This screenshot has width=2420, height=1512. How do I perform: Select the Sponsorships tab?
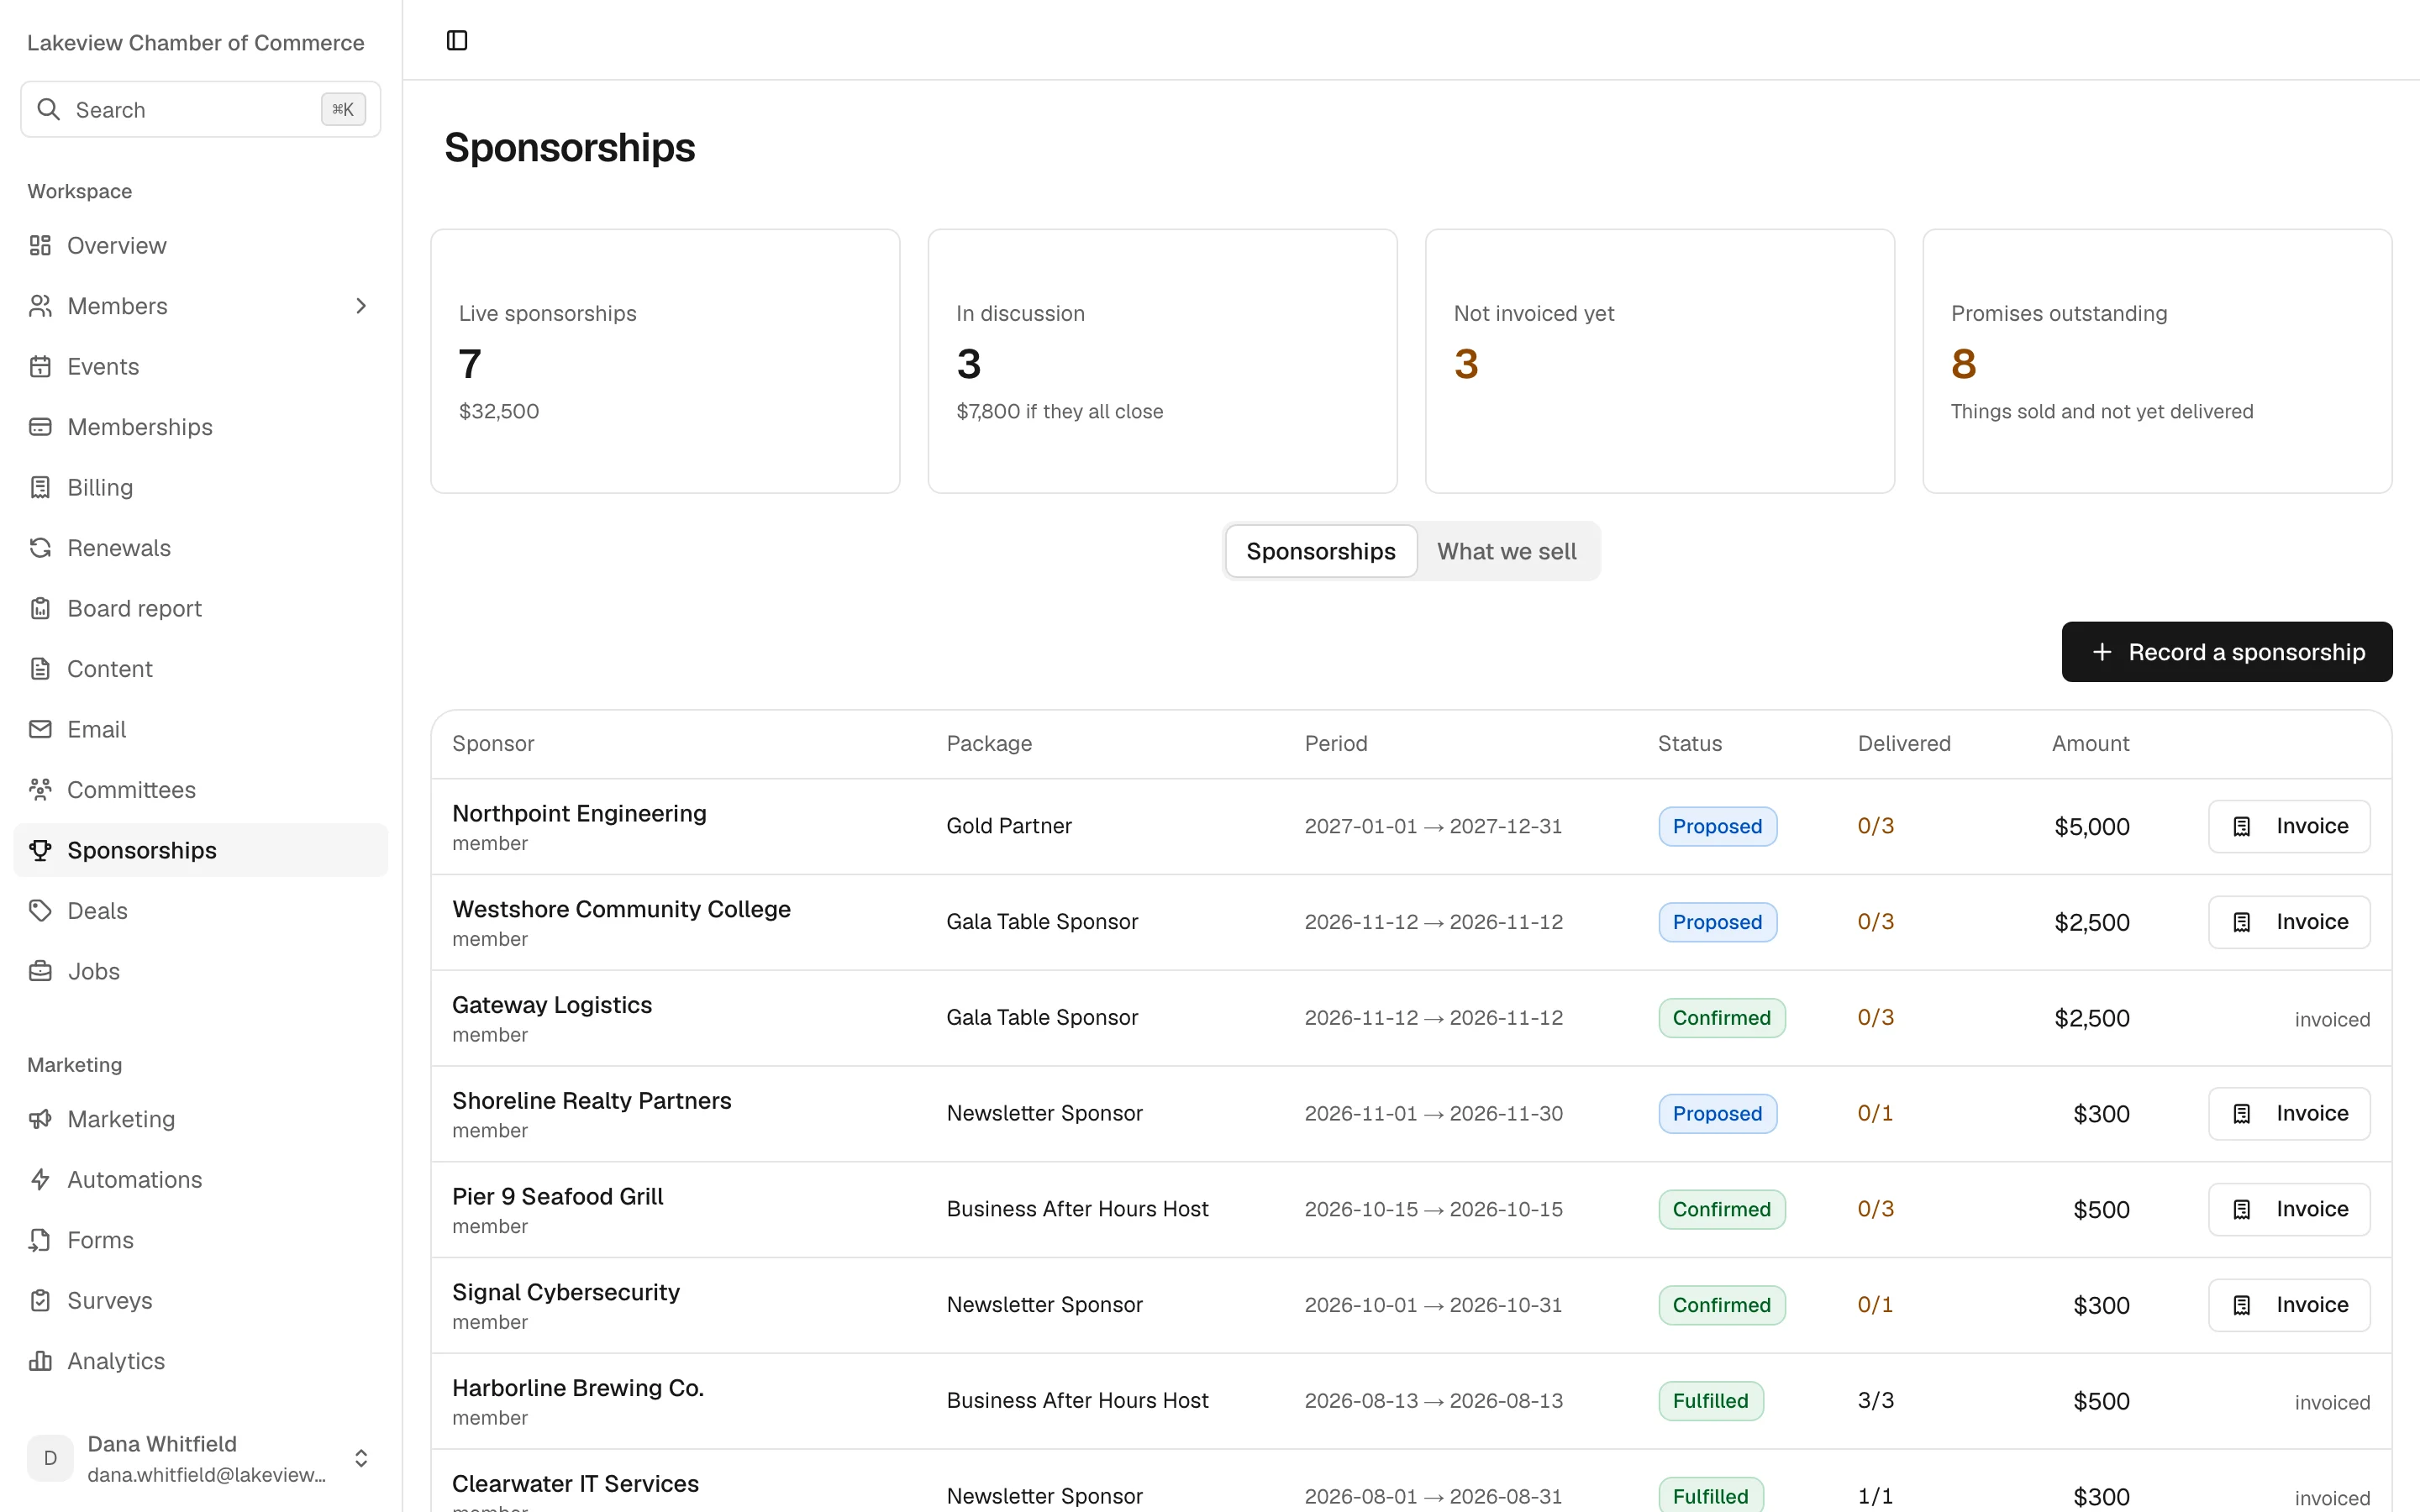tap(1320, 551)
